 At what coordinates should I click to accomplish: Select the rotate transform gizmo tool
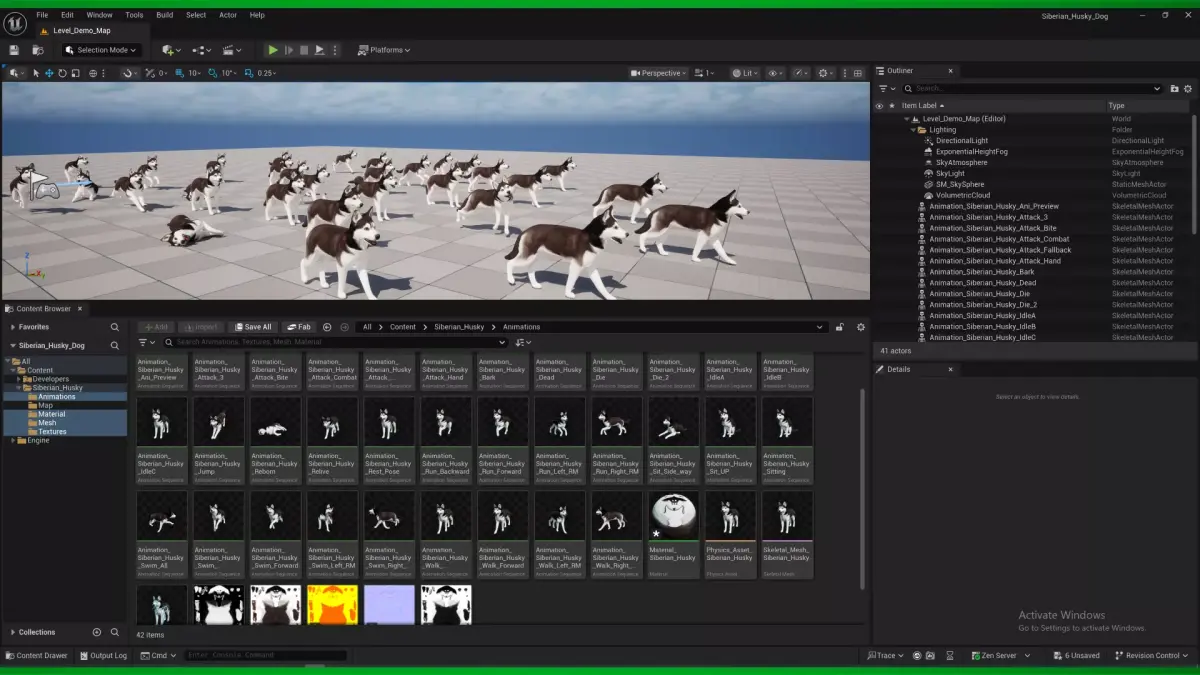pos(62,73)
